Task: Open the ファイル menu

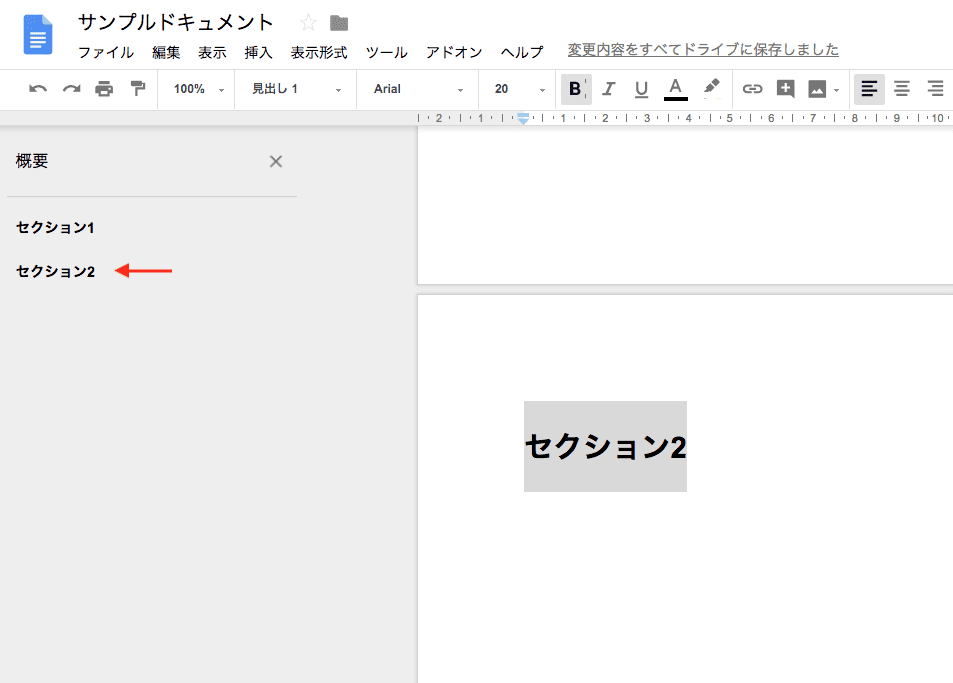Action: click(x=106, y=53)
